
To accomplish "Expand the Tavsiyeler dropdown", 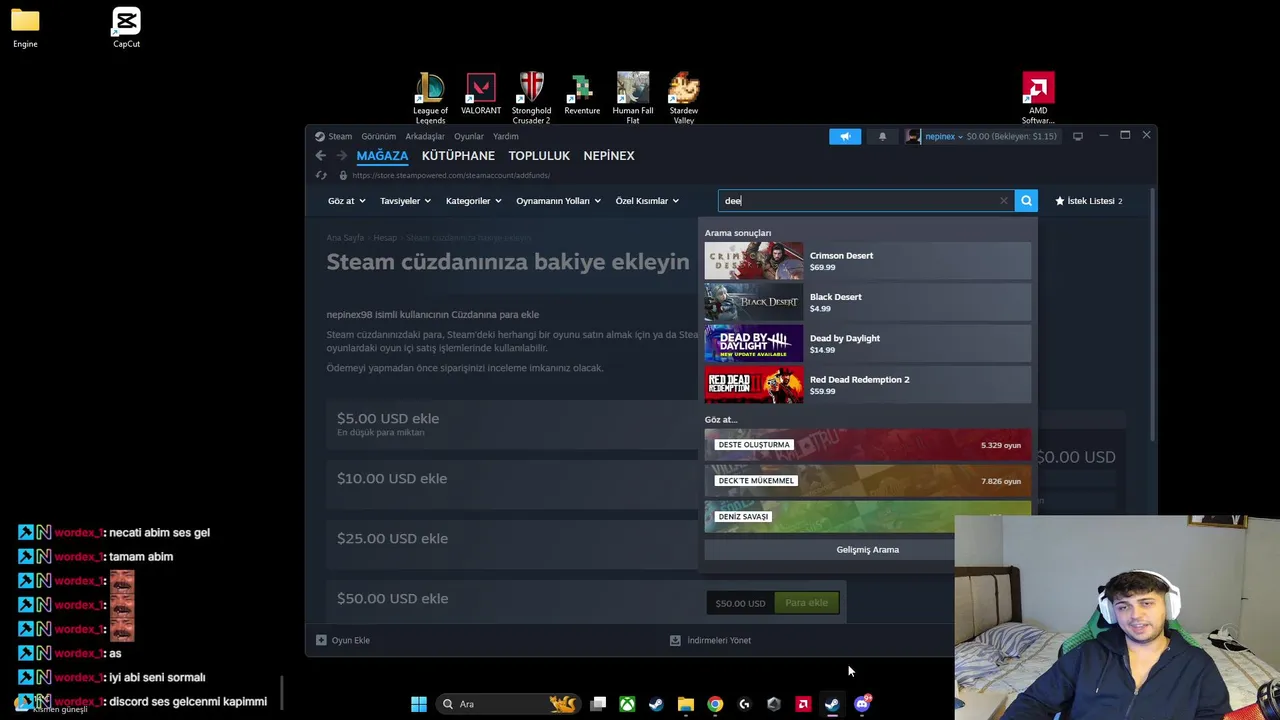I will click(405, 201).
